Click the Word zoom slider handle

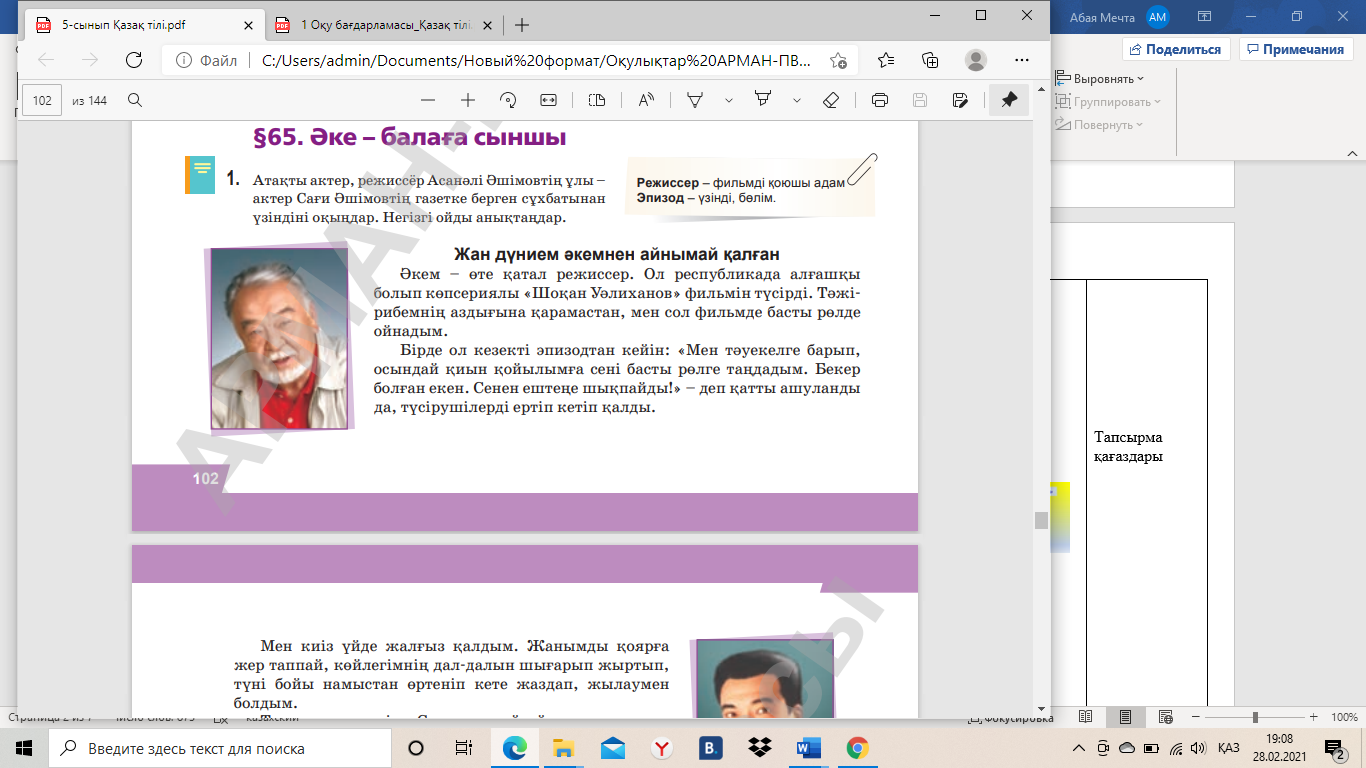tap(1255, 717)
